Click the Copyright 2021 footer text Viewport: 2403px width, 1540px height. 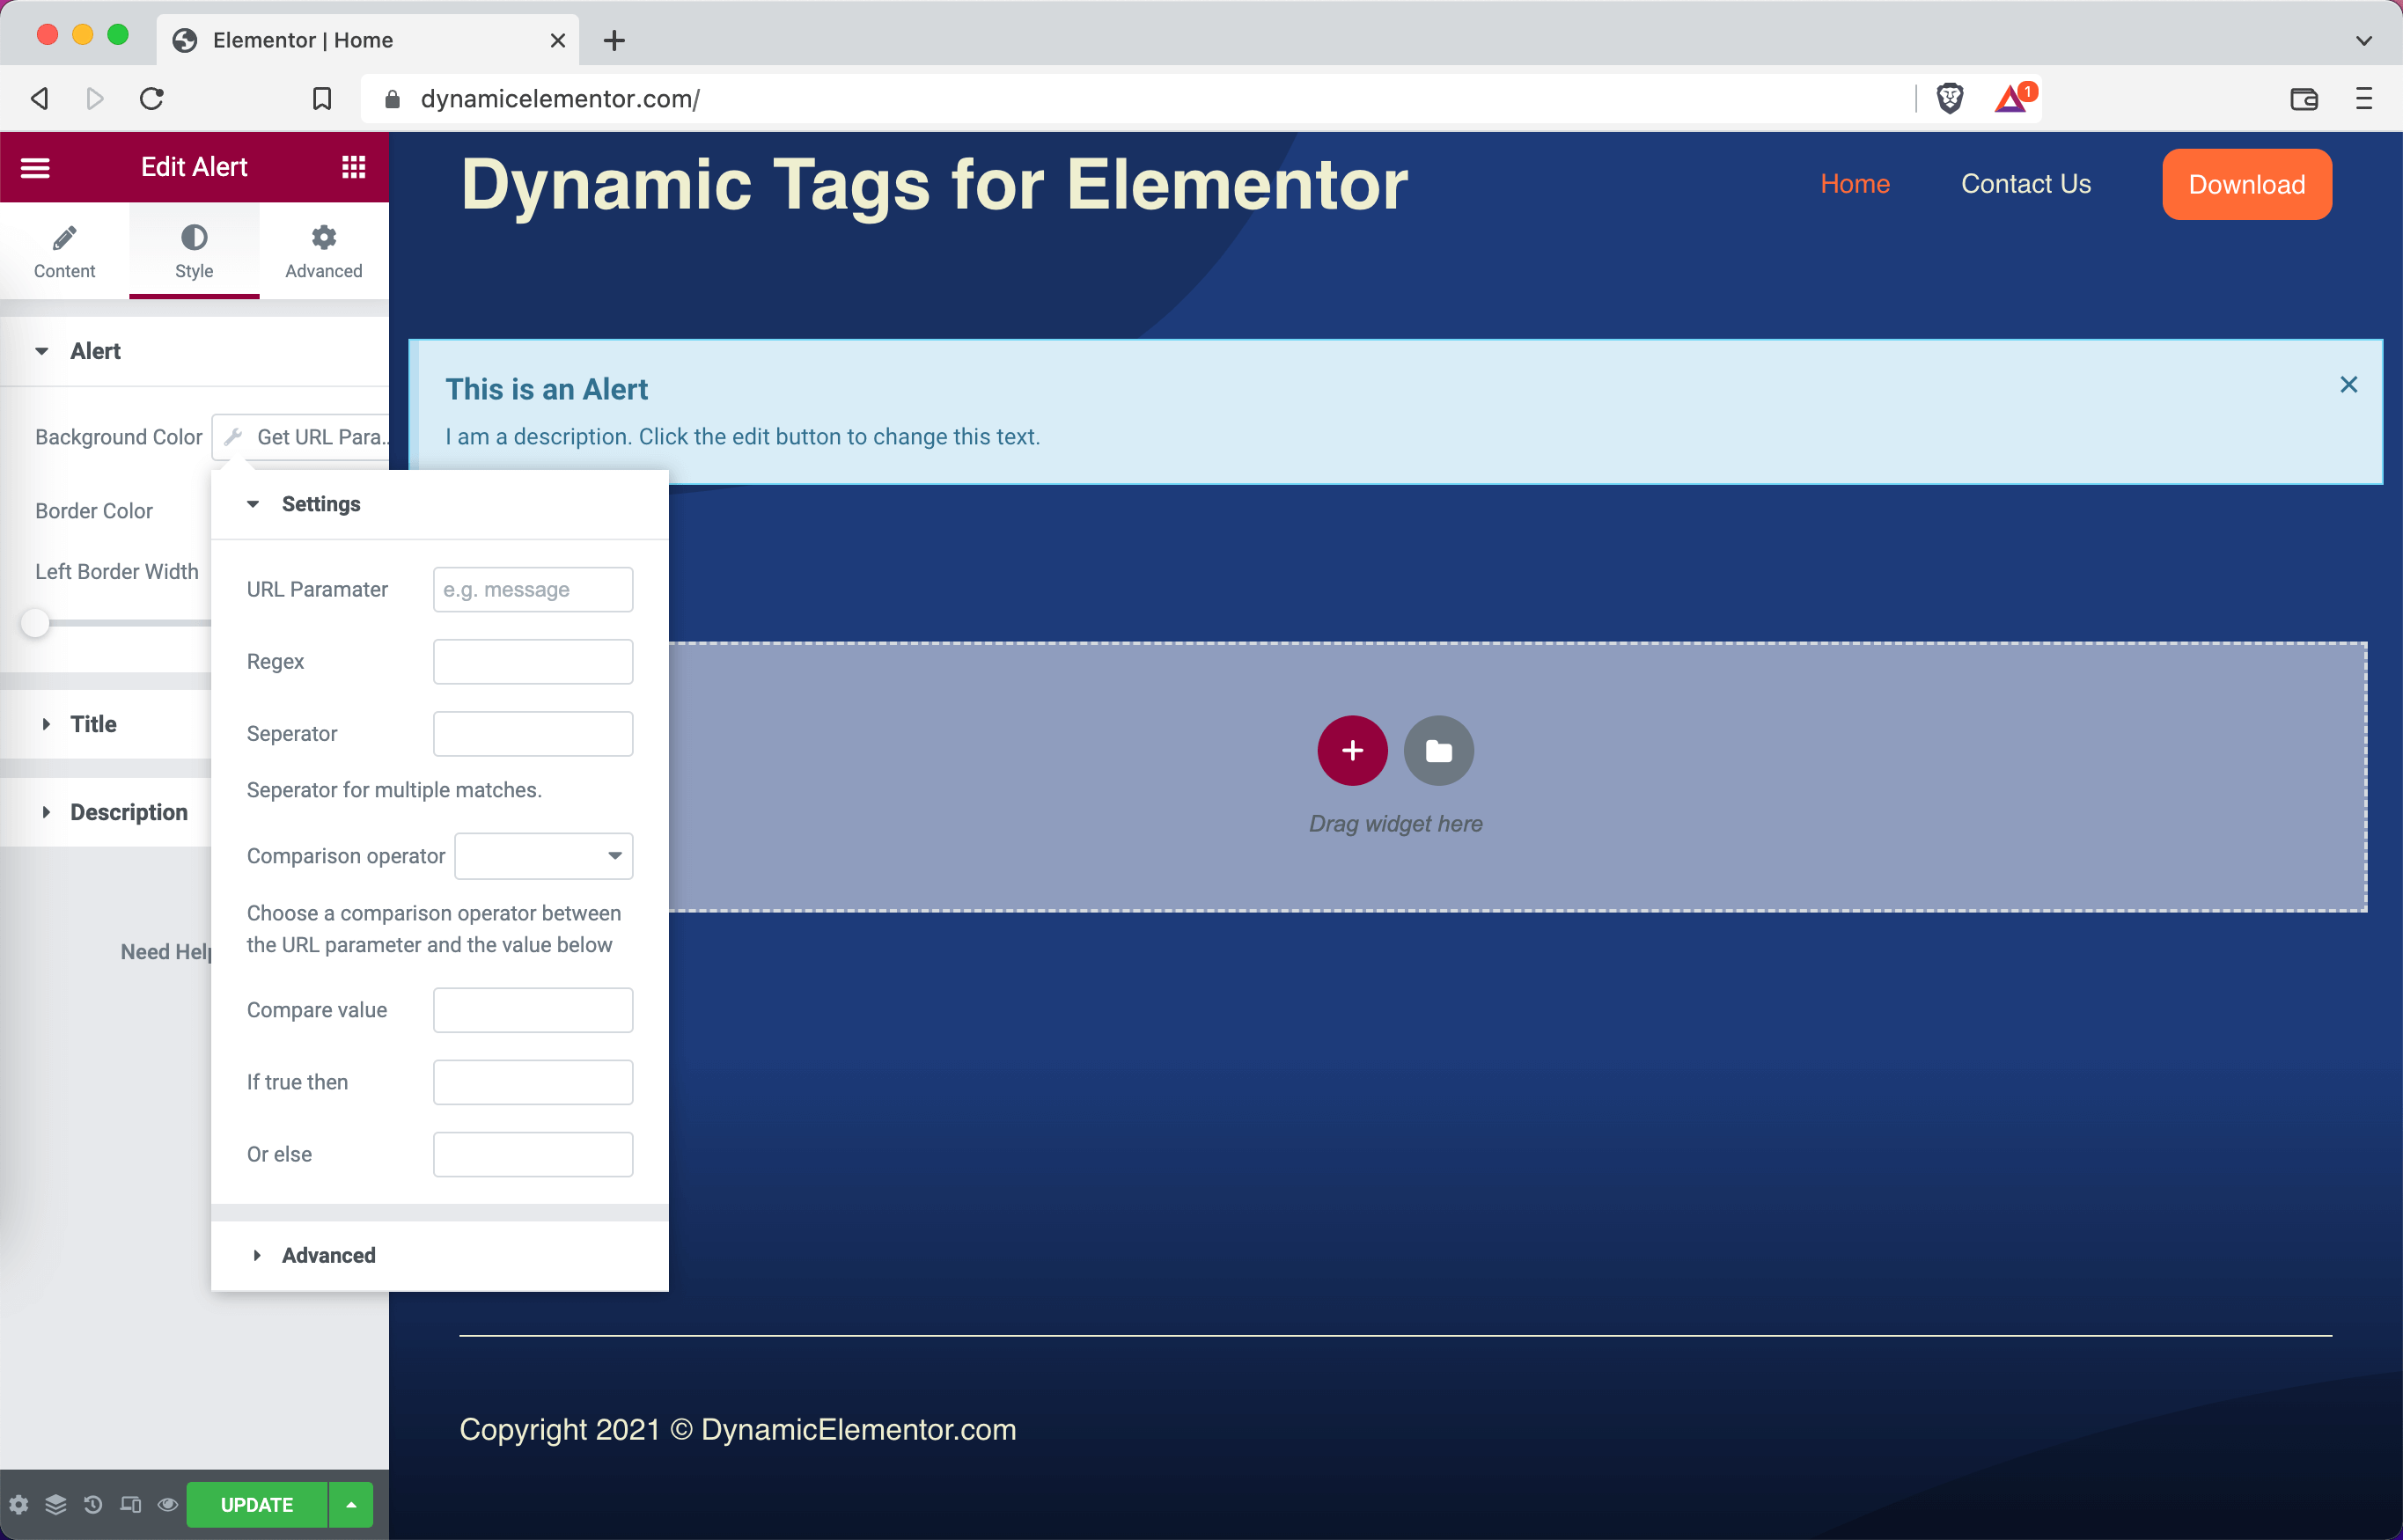pos(737,1430)
